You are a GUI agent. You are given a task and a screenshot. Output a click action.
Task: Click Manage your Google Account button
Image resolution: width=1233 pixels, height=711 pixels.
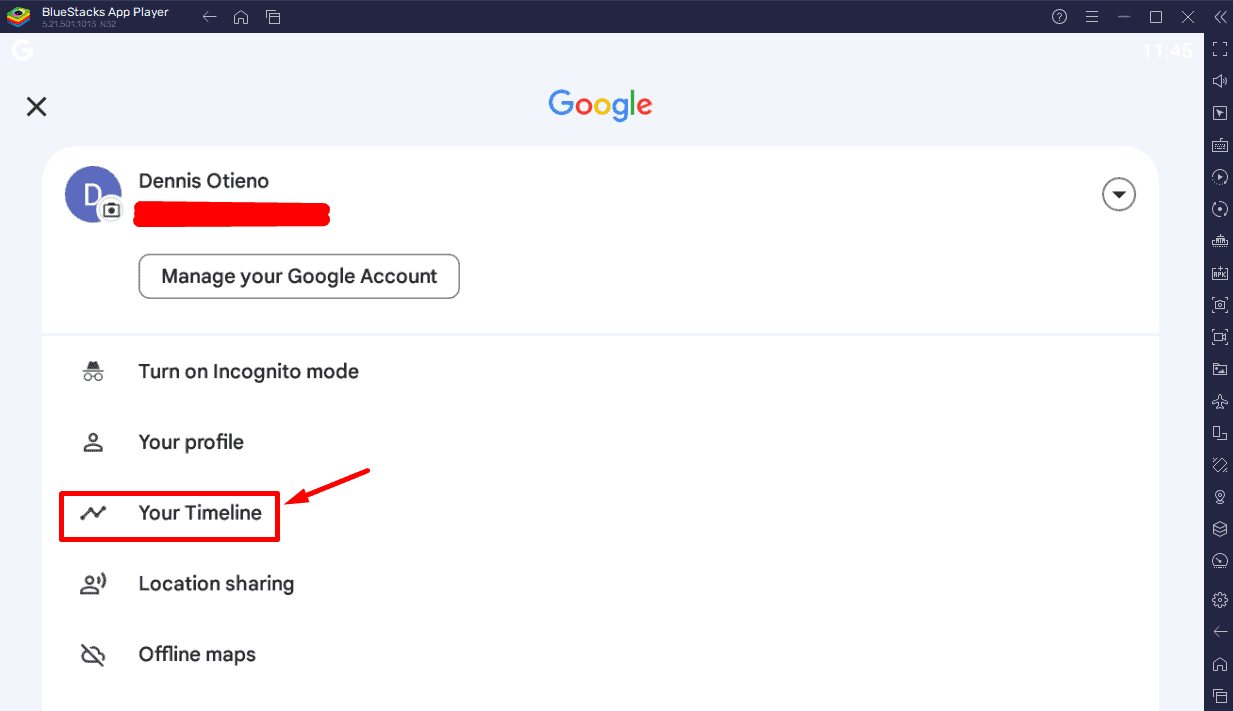pos(299,276)
